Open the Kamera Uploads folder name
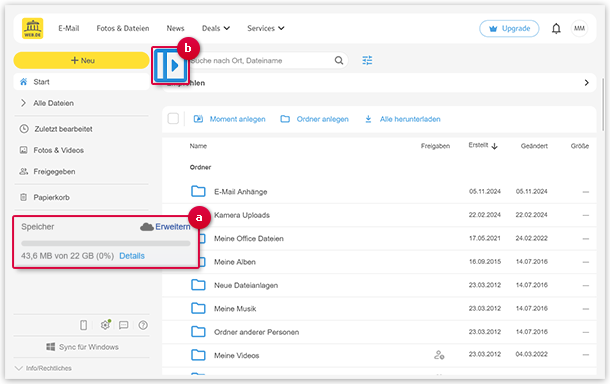Image resolution: width=610 pixels, height=384 pixels. pos(242,215)
